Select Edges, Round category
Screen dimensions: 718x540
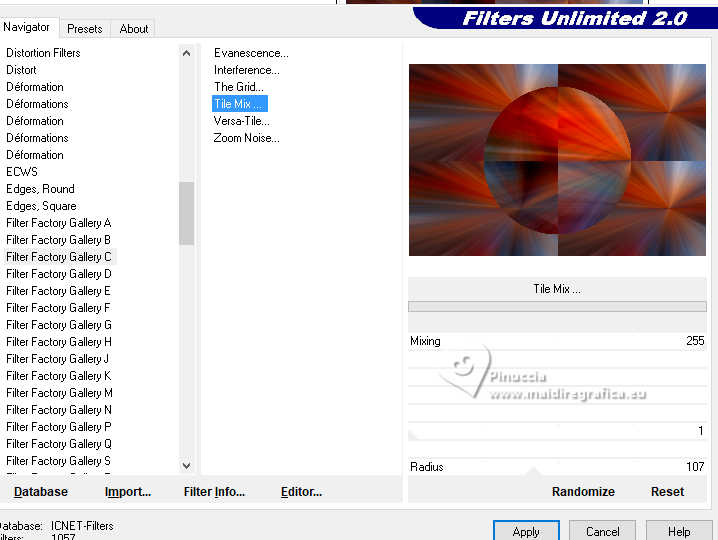coord(40,189)
